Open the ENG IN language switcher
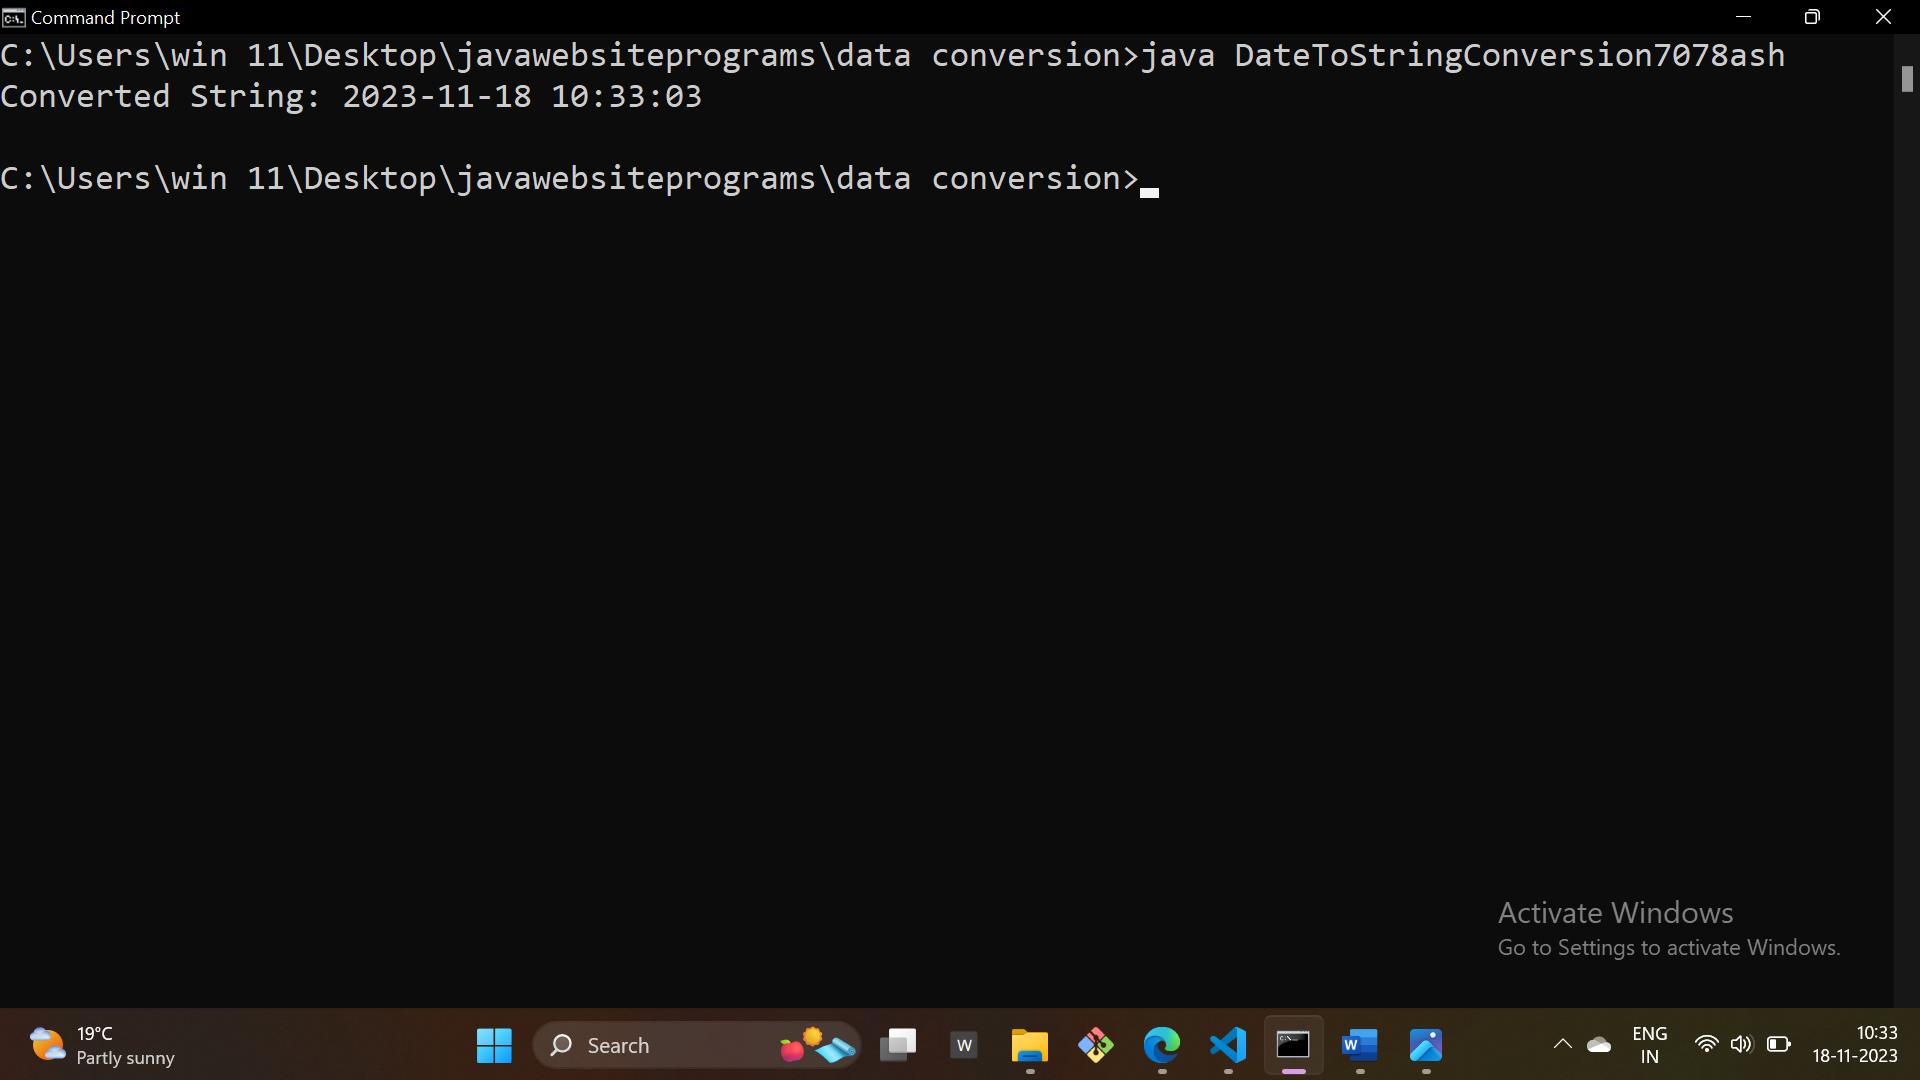Image resolution: width=1920 pixels, height=1080 pixels. click(1649, 1045)
